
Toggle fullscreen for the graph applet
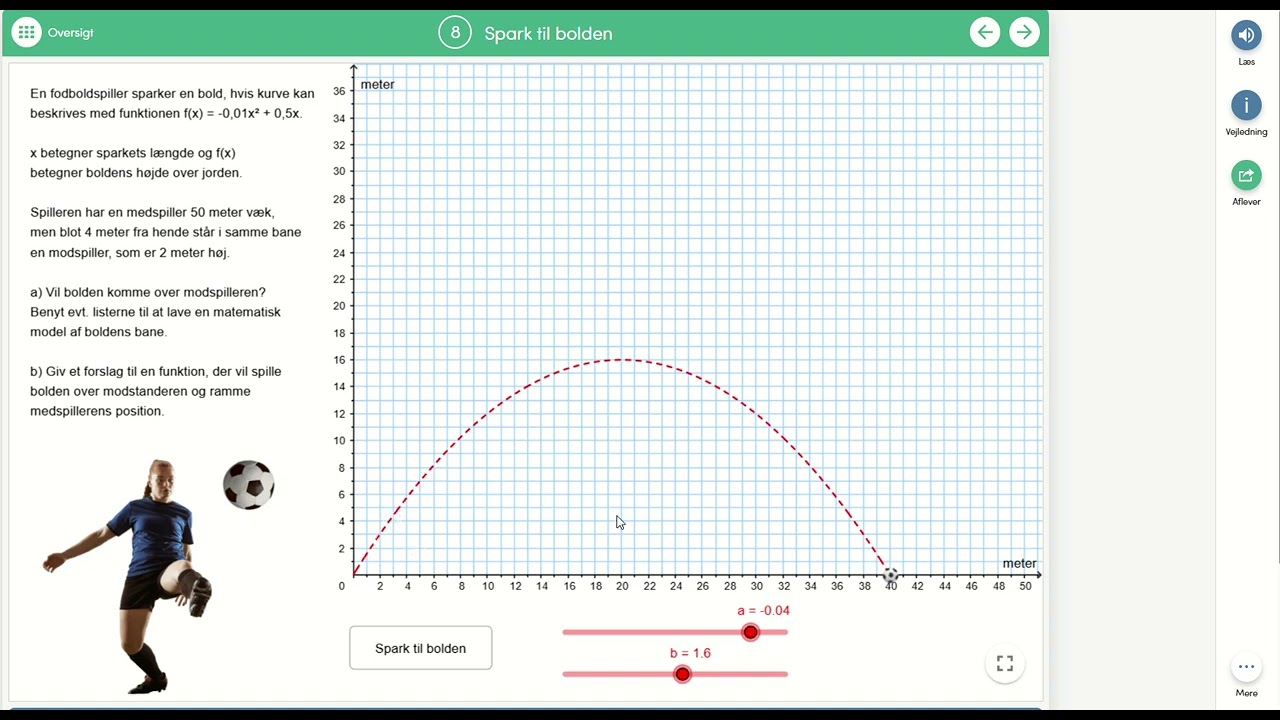tap(1005, 664)
